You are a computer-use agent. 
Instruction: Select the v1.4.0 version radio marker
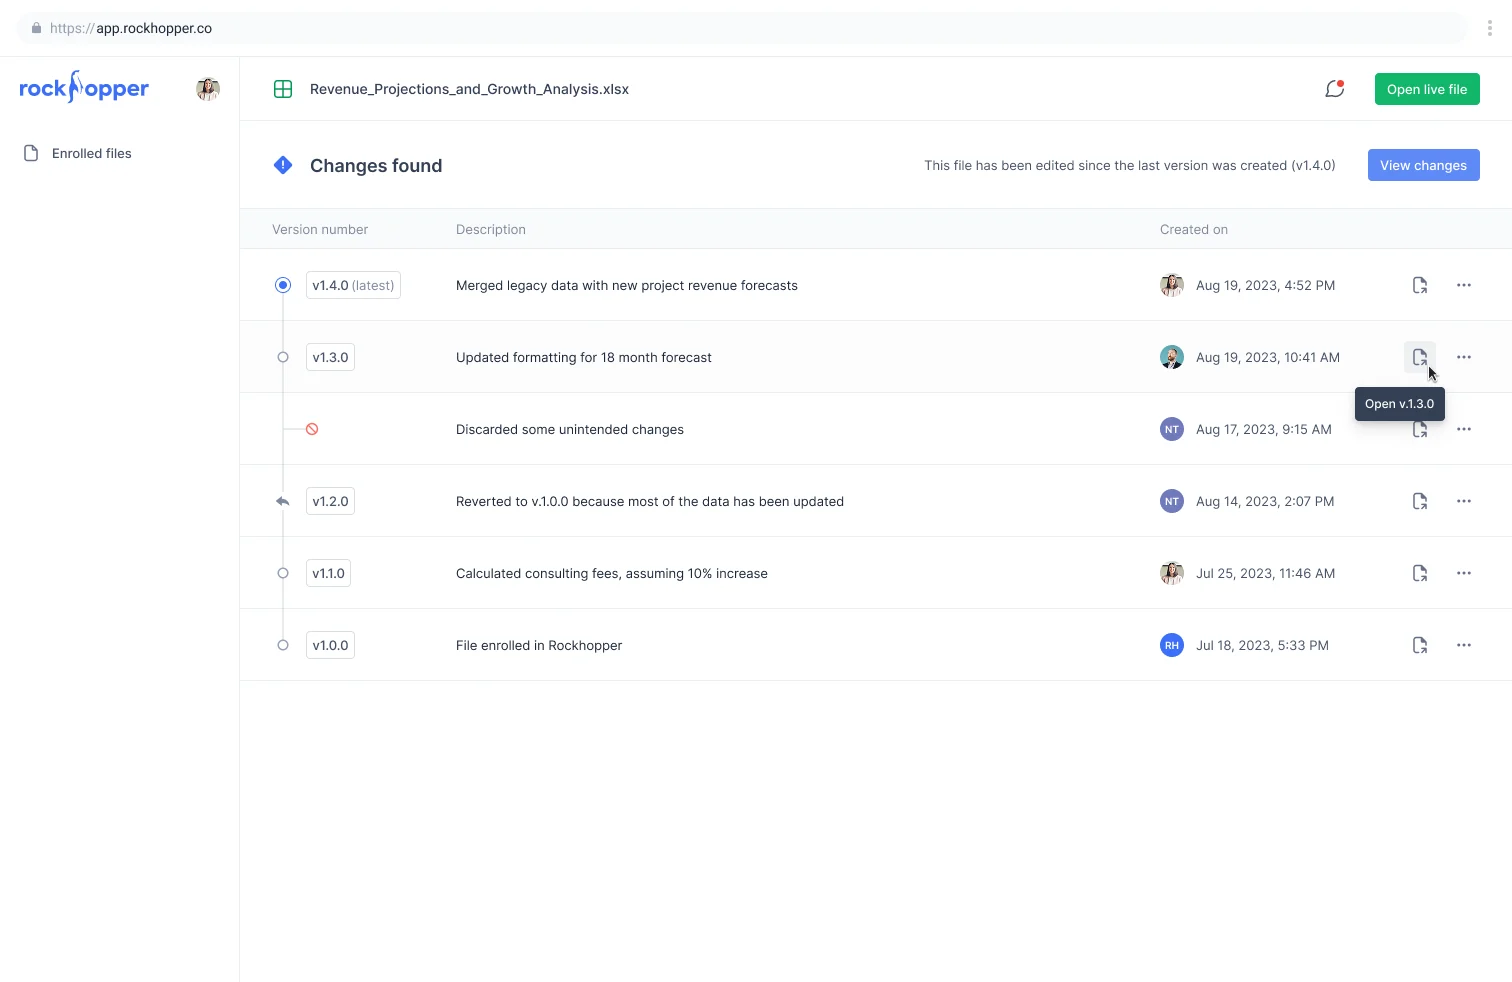click(283, 285)
